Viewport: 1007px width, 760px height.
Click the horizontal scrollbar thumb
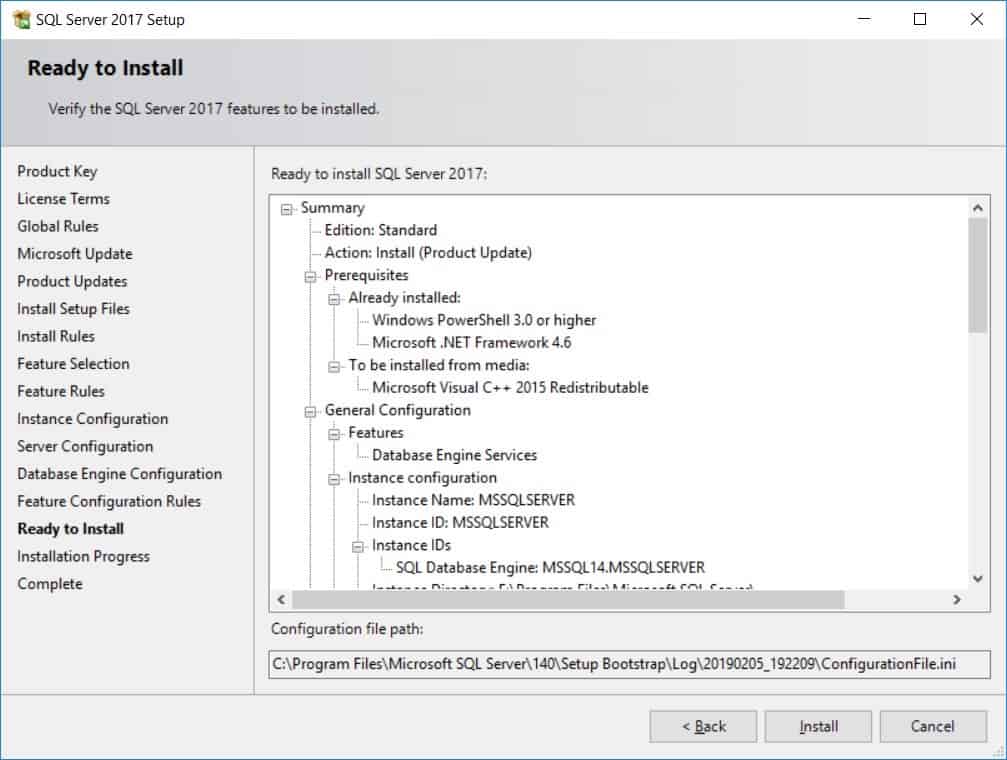point(568,600)
